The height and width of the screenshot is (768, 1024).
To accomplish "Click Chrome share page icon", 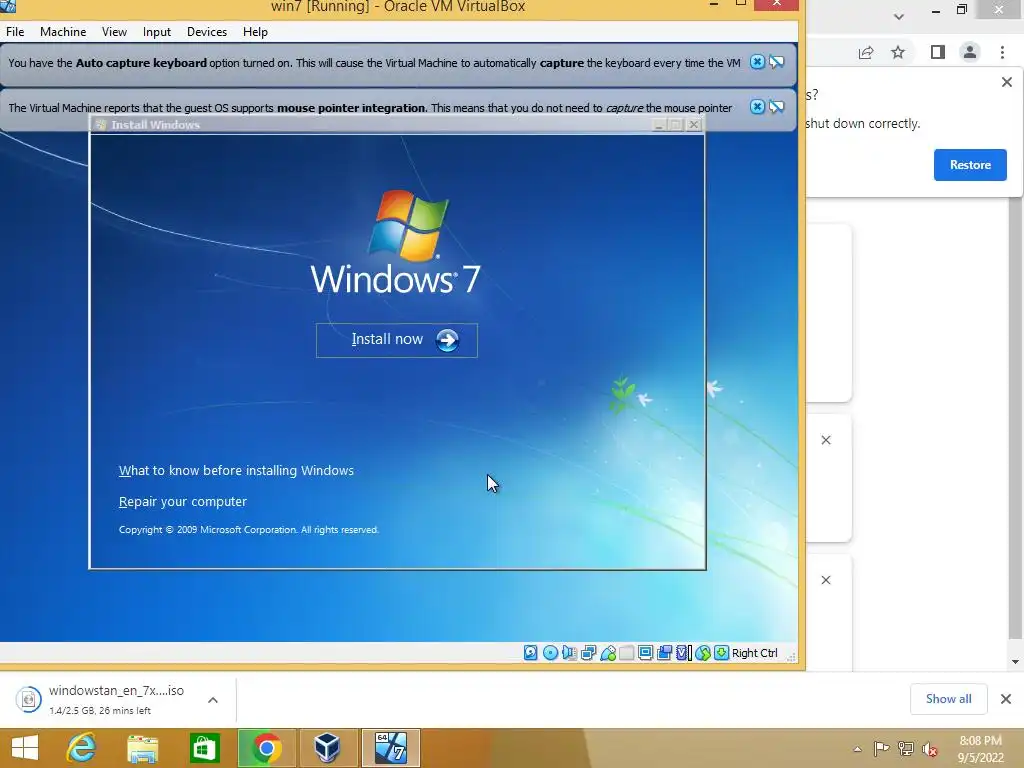I will point(866,52).
